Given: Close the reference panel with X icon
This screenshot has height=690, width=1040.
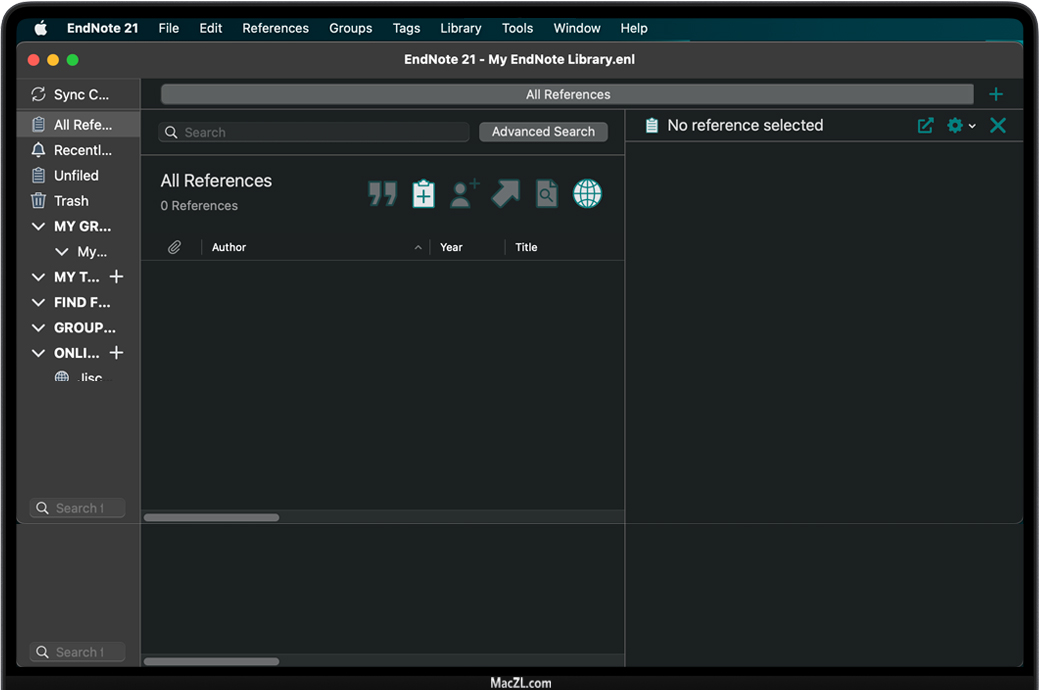Looking at the screenshot, I should pos(997,126).
